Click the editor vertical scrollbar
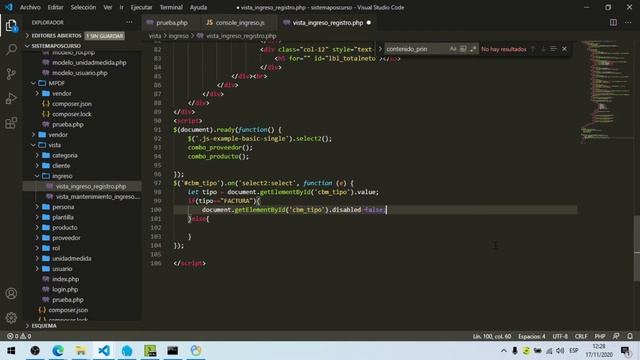 tap(637, 248)
